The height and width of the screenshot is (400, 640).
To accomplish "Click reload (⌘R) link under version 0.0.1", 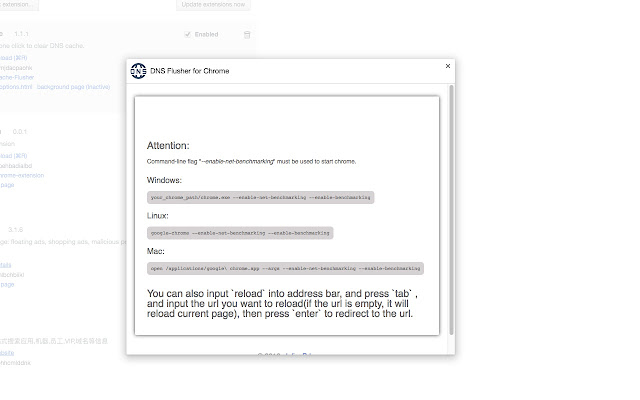I will tap(13, 156).
